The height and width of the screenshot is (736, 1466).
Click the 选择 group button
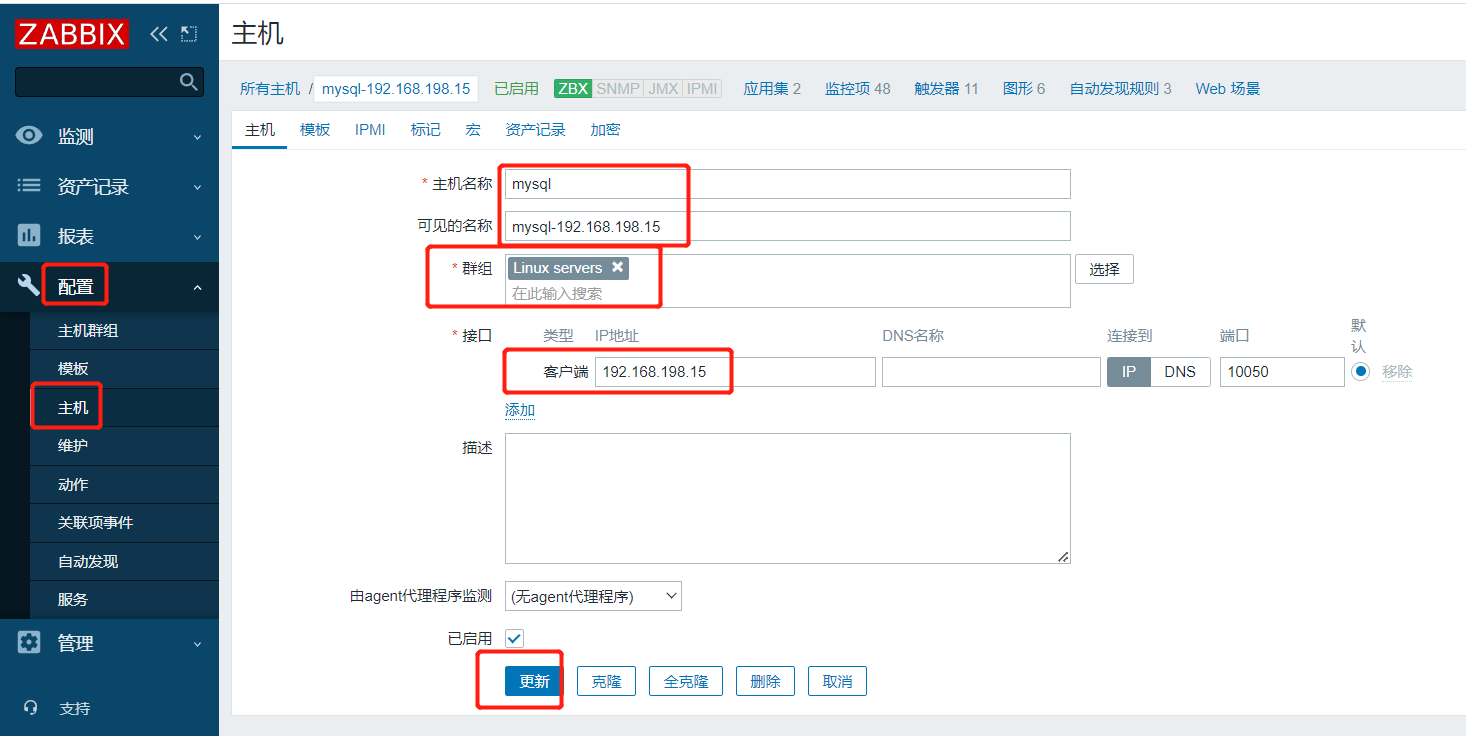click(1104, 269)
